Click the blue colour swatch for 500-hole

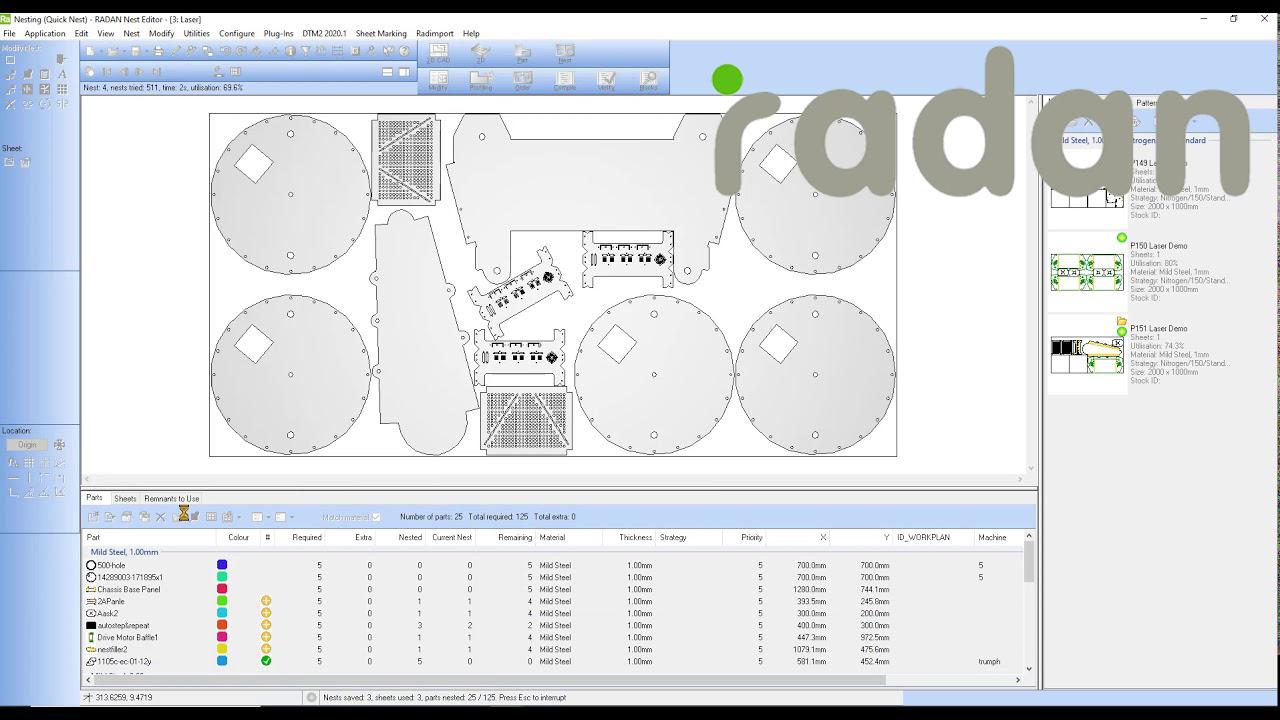coord(222,565)
